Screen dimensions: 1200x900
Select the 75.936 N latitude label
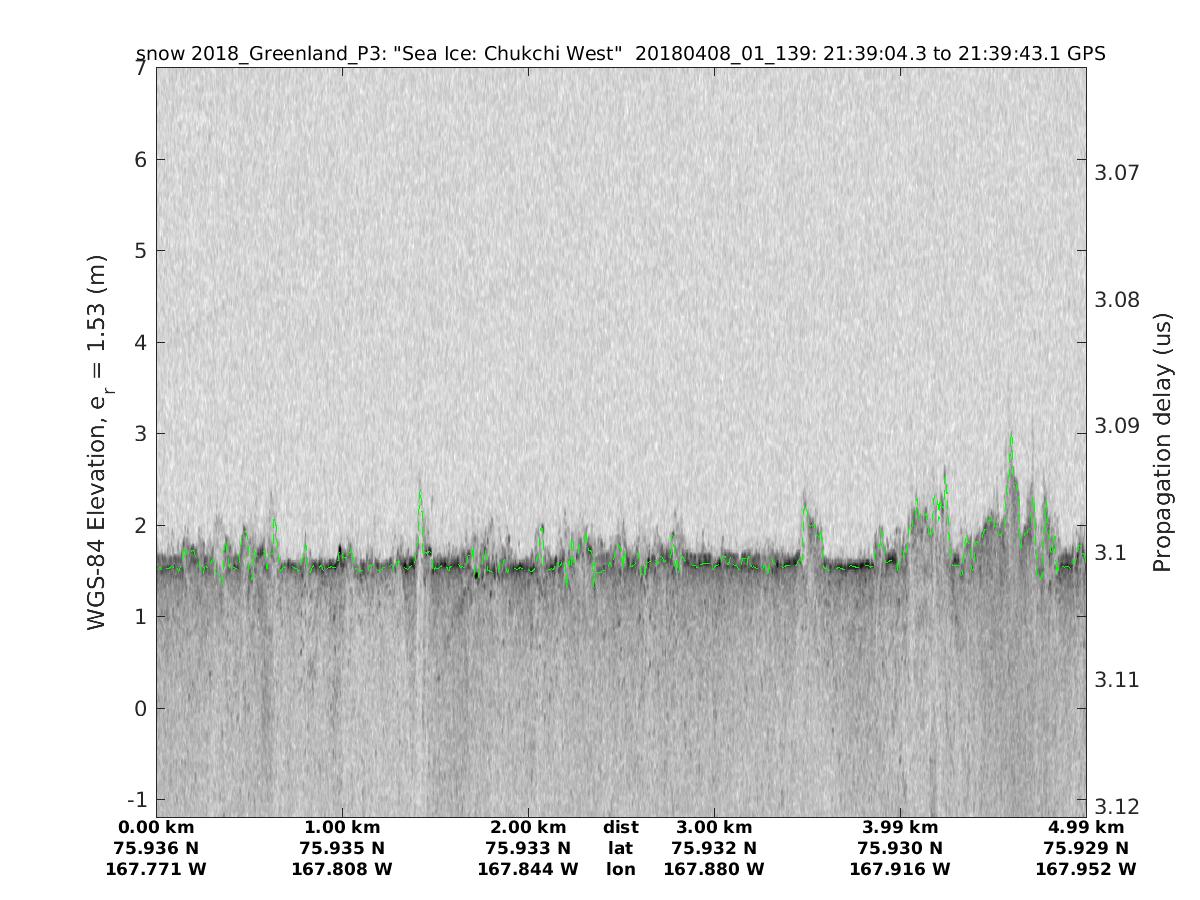(x=156, y=849)
